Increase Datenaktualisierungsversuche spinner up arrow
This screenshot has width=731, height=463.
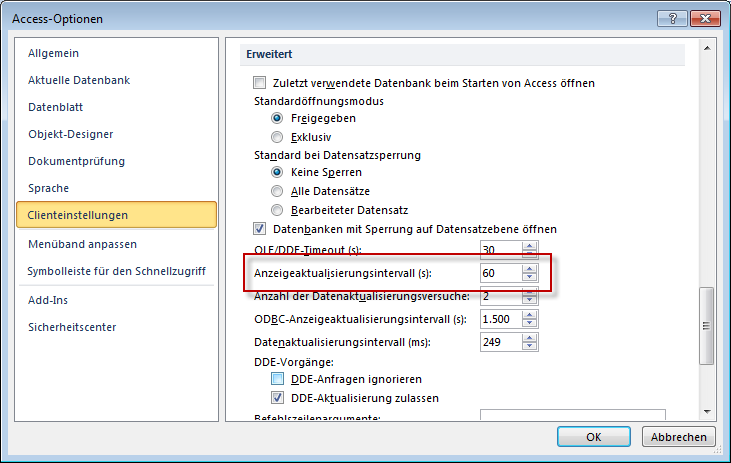coord(529,292)
